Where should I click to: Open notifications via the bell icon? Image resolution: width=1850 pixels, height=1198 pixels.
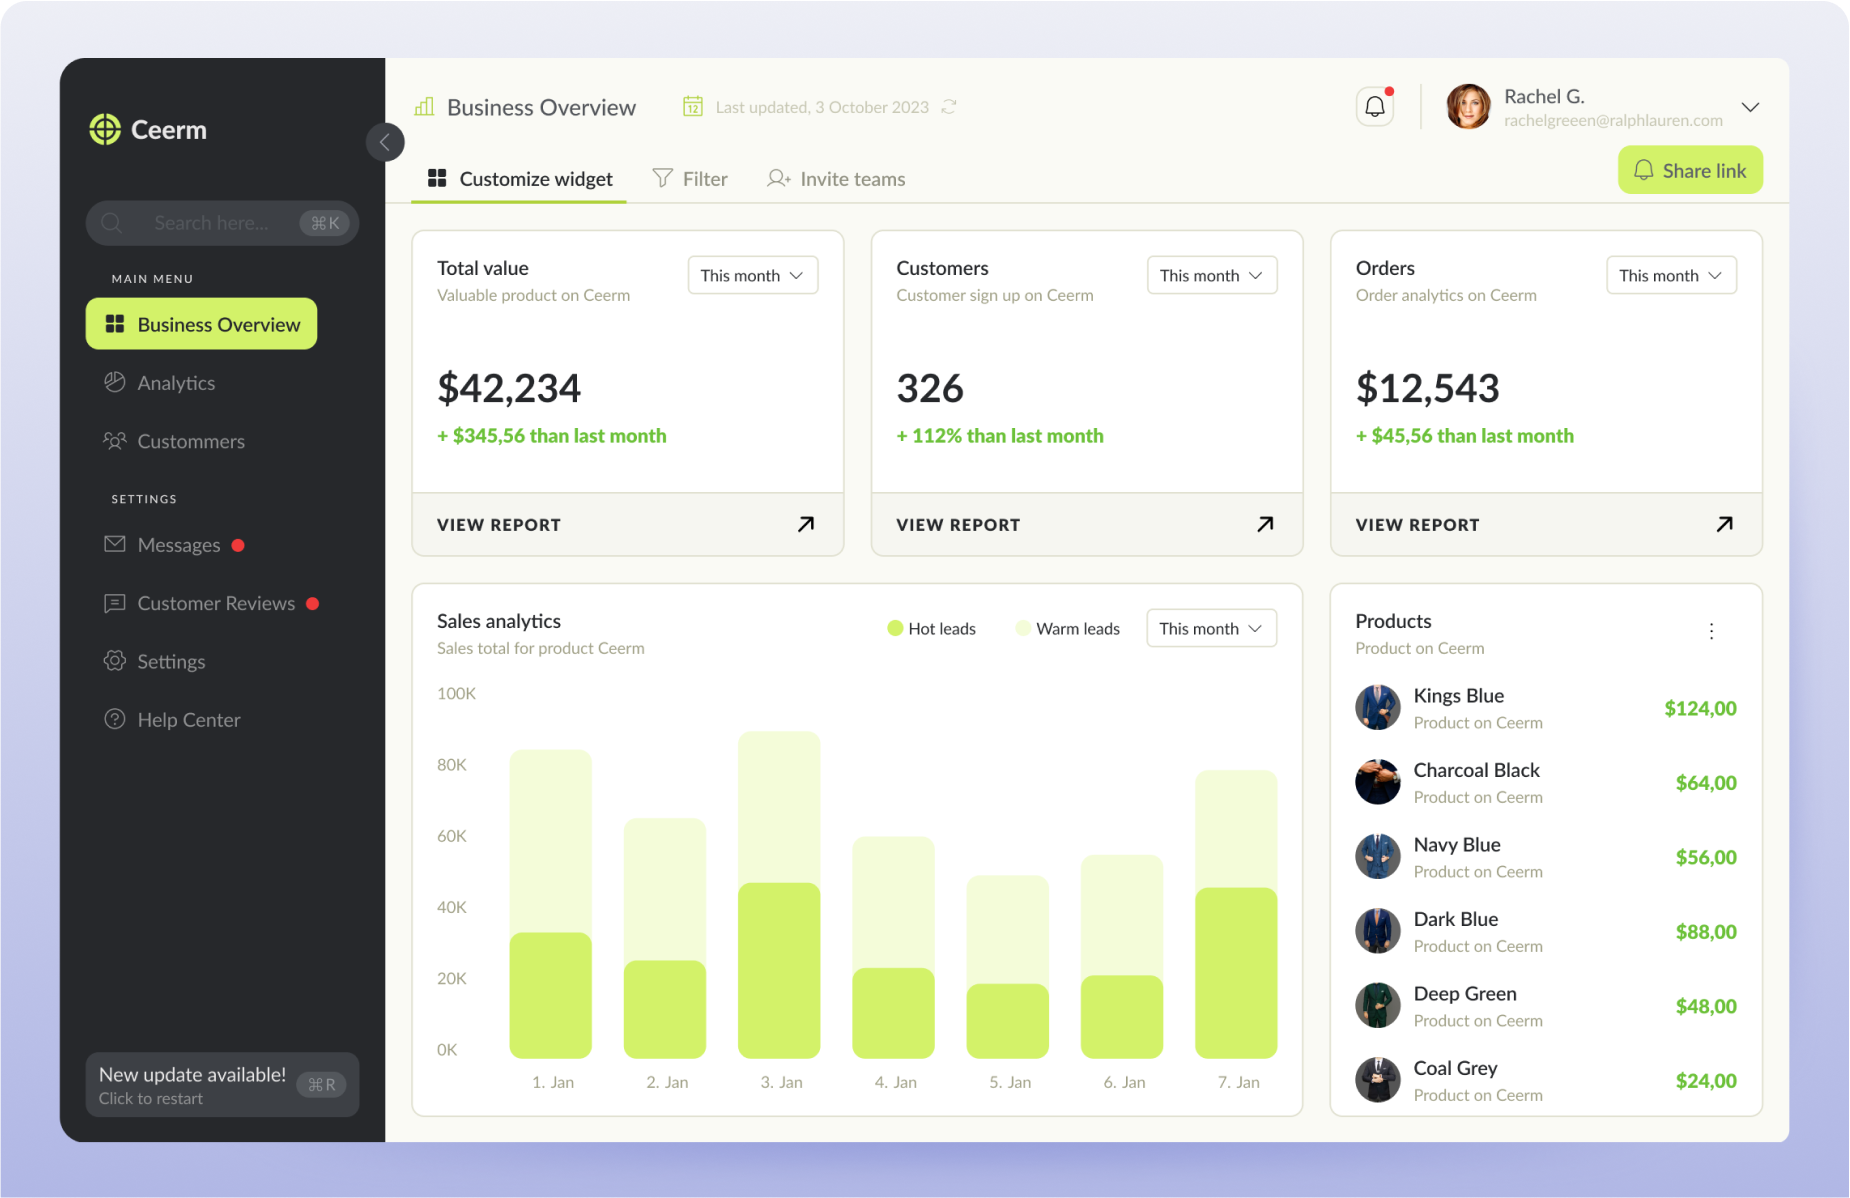[1375, 105]
